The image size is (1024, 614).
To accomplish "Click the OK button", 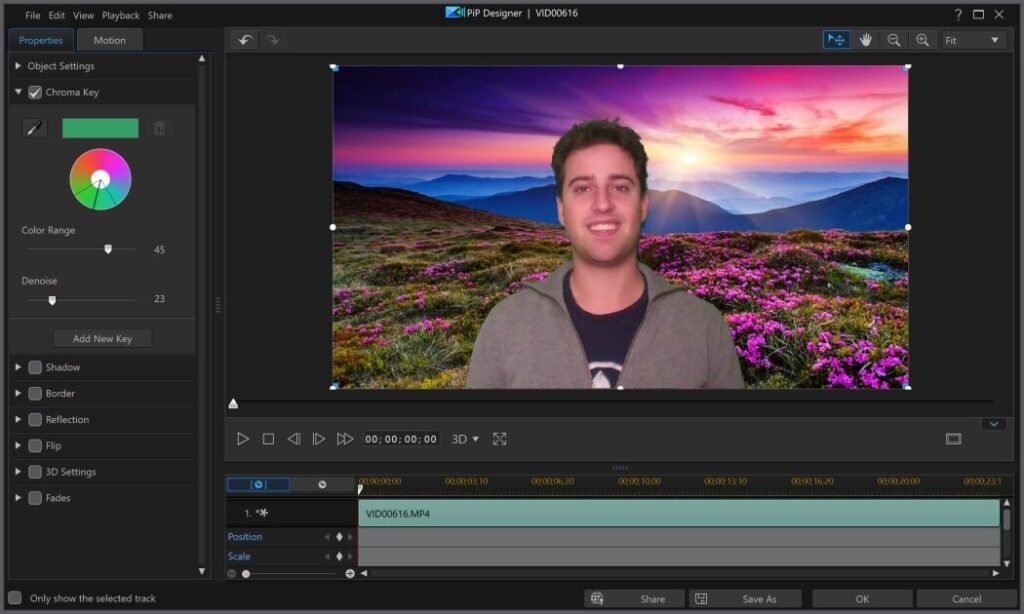I will (862, 598).
